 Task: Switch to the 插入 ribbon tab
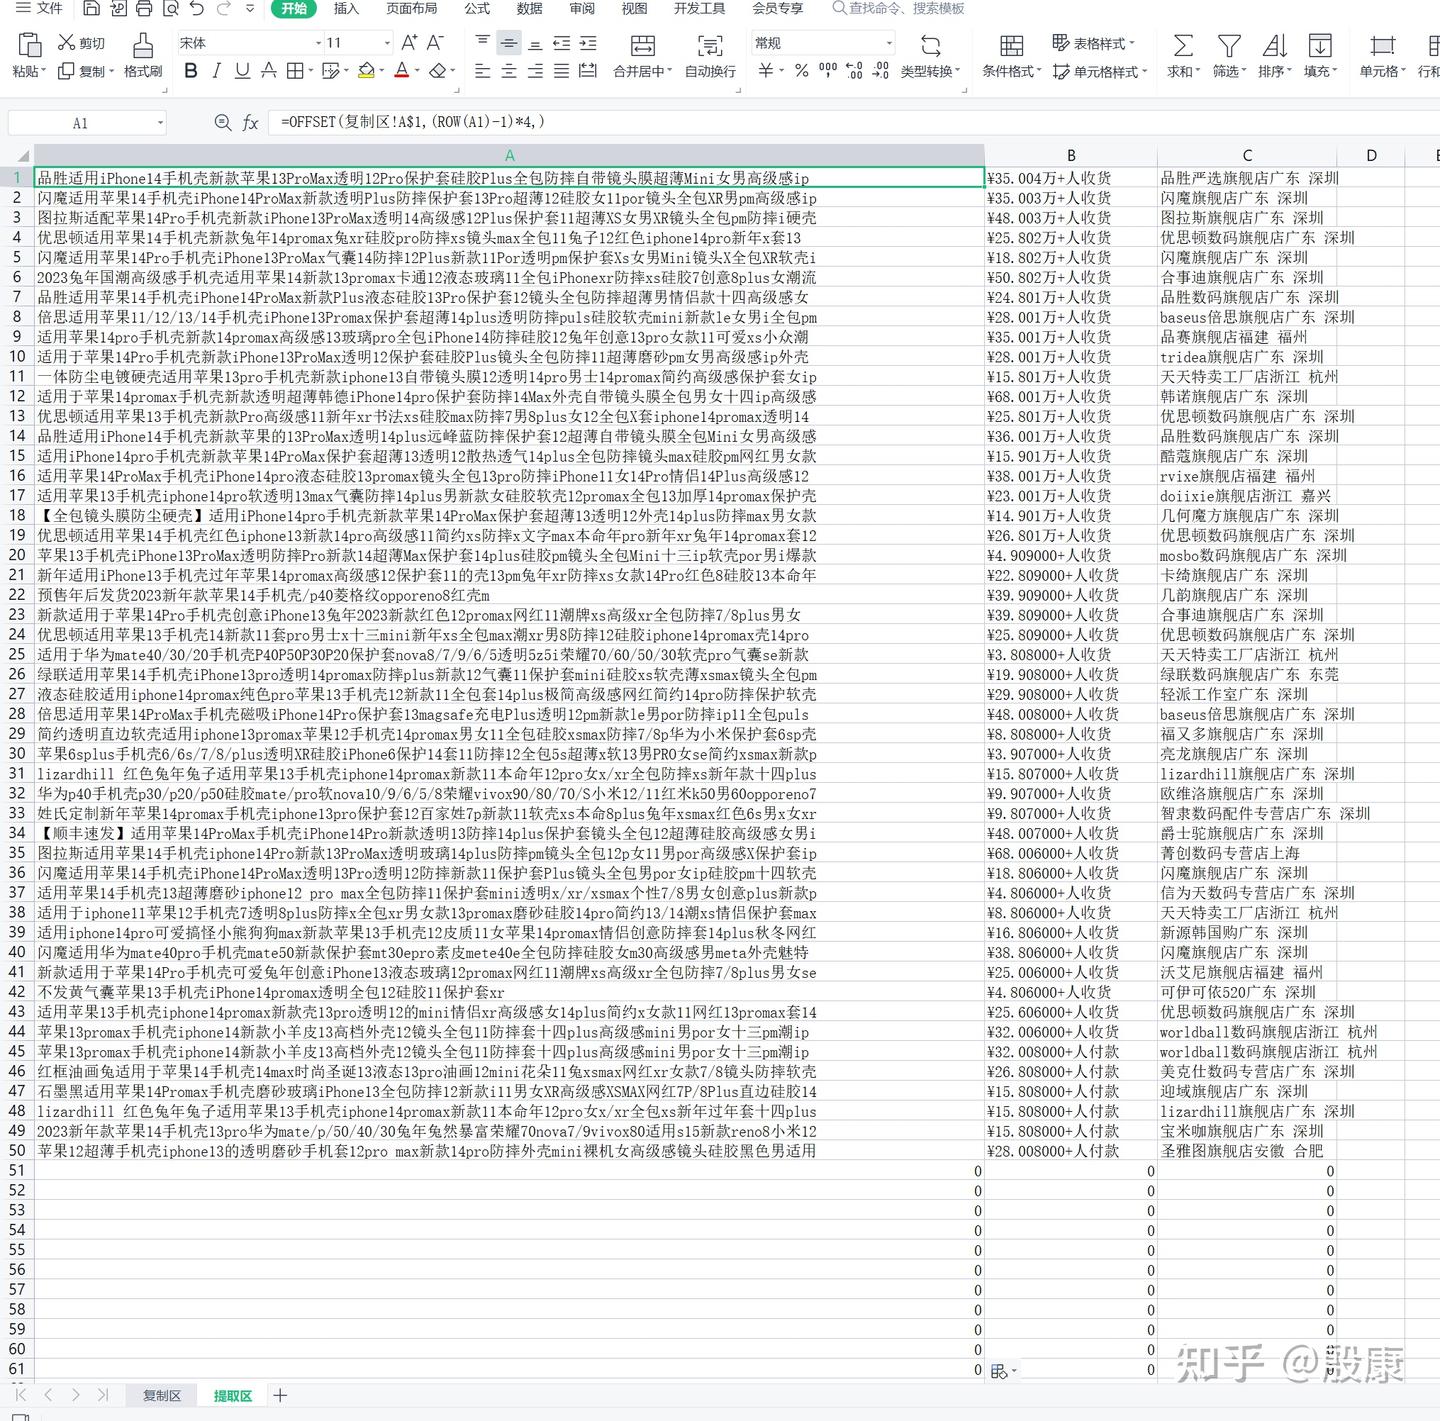point(346,8)
